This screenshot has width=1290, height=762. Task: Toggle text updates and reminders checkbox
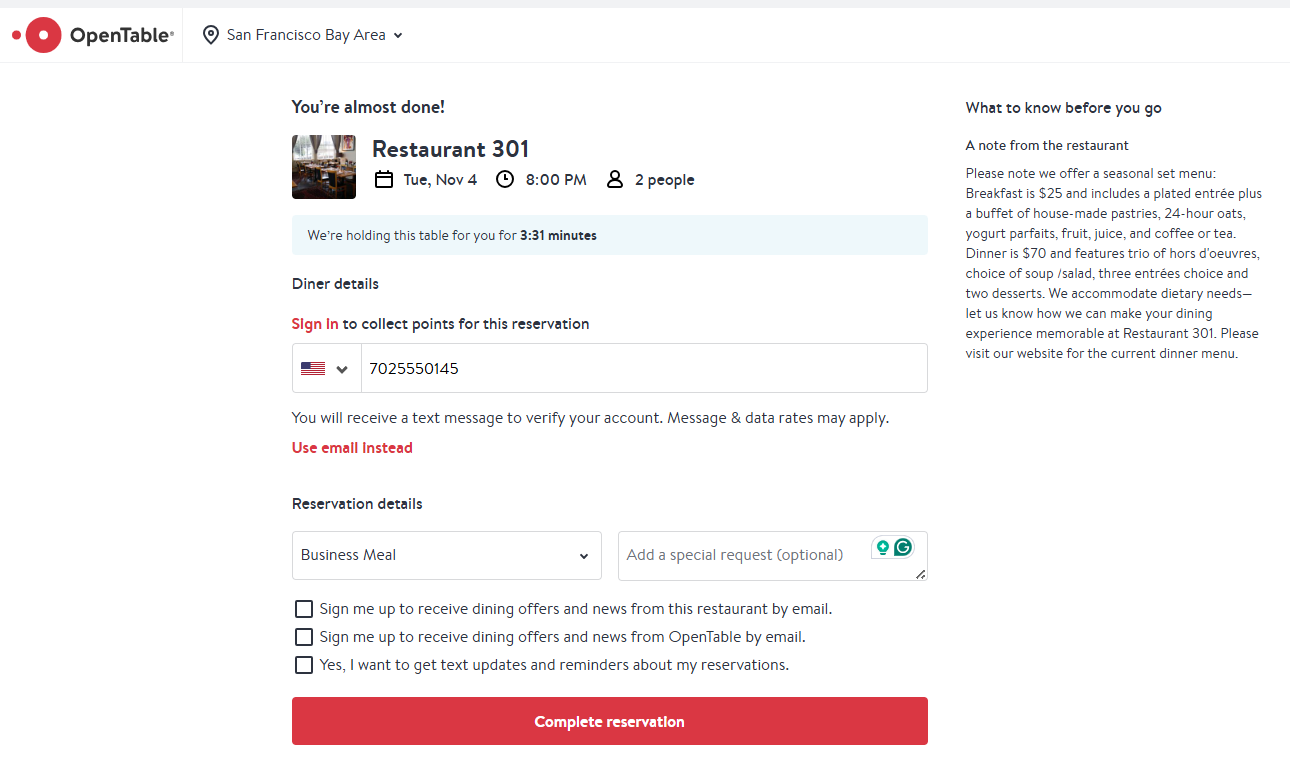[304, 665]
